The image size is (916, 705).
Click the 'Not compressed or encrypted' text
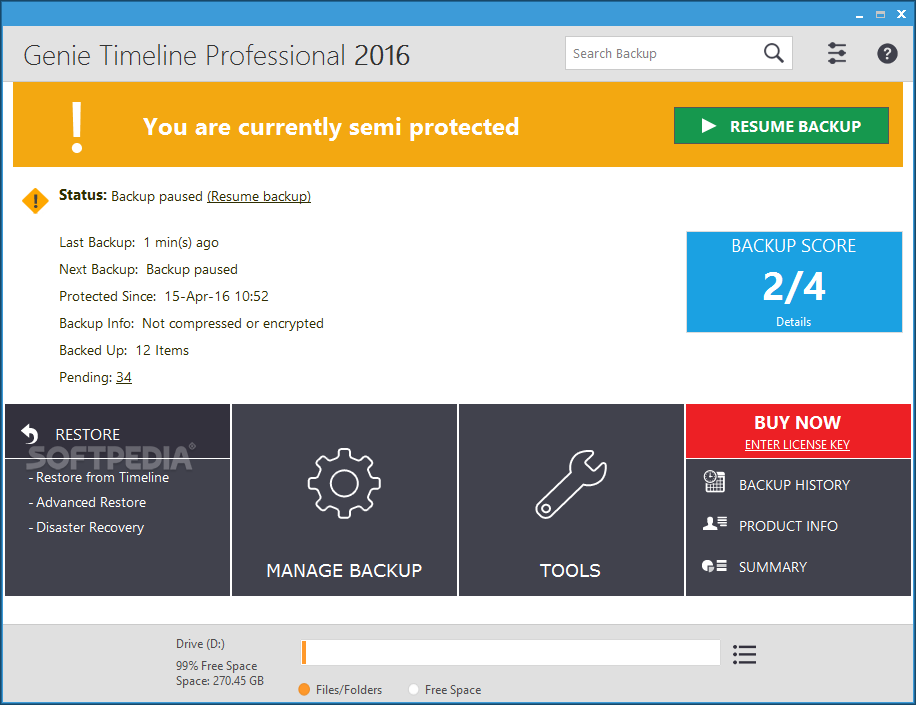click(233, 324)
